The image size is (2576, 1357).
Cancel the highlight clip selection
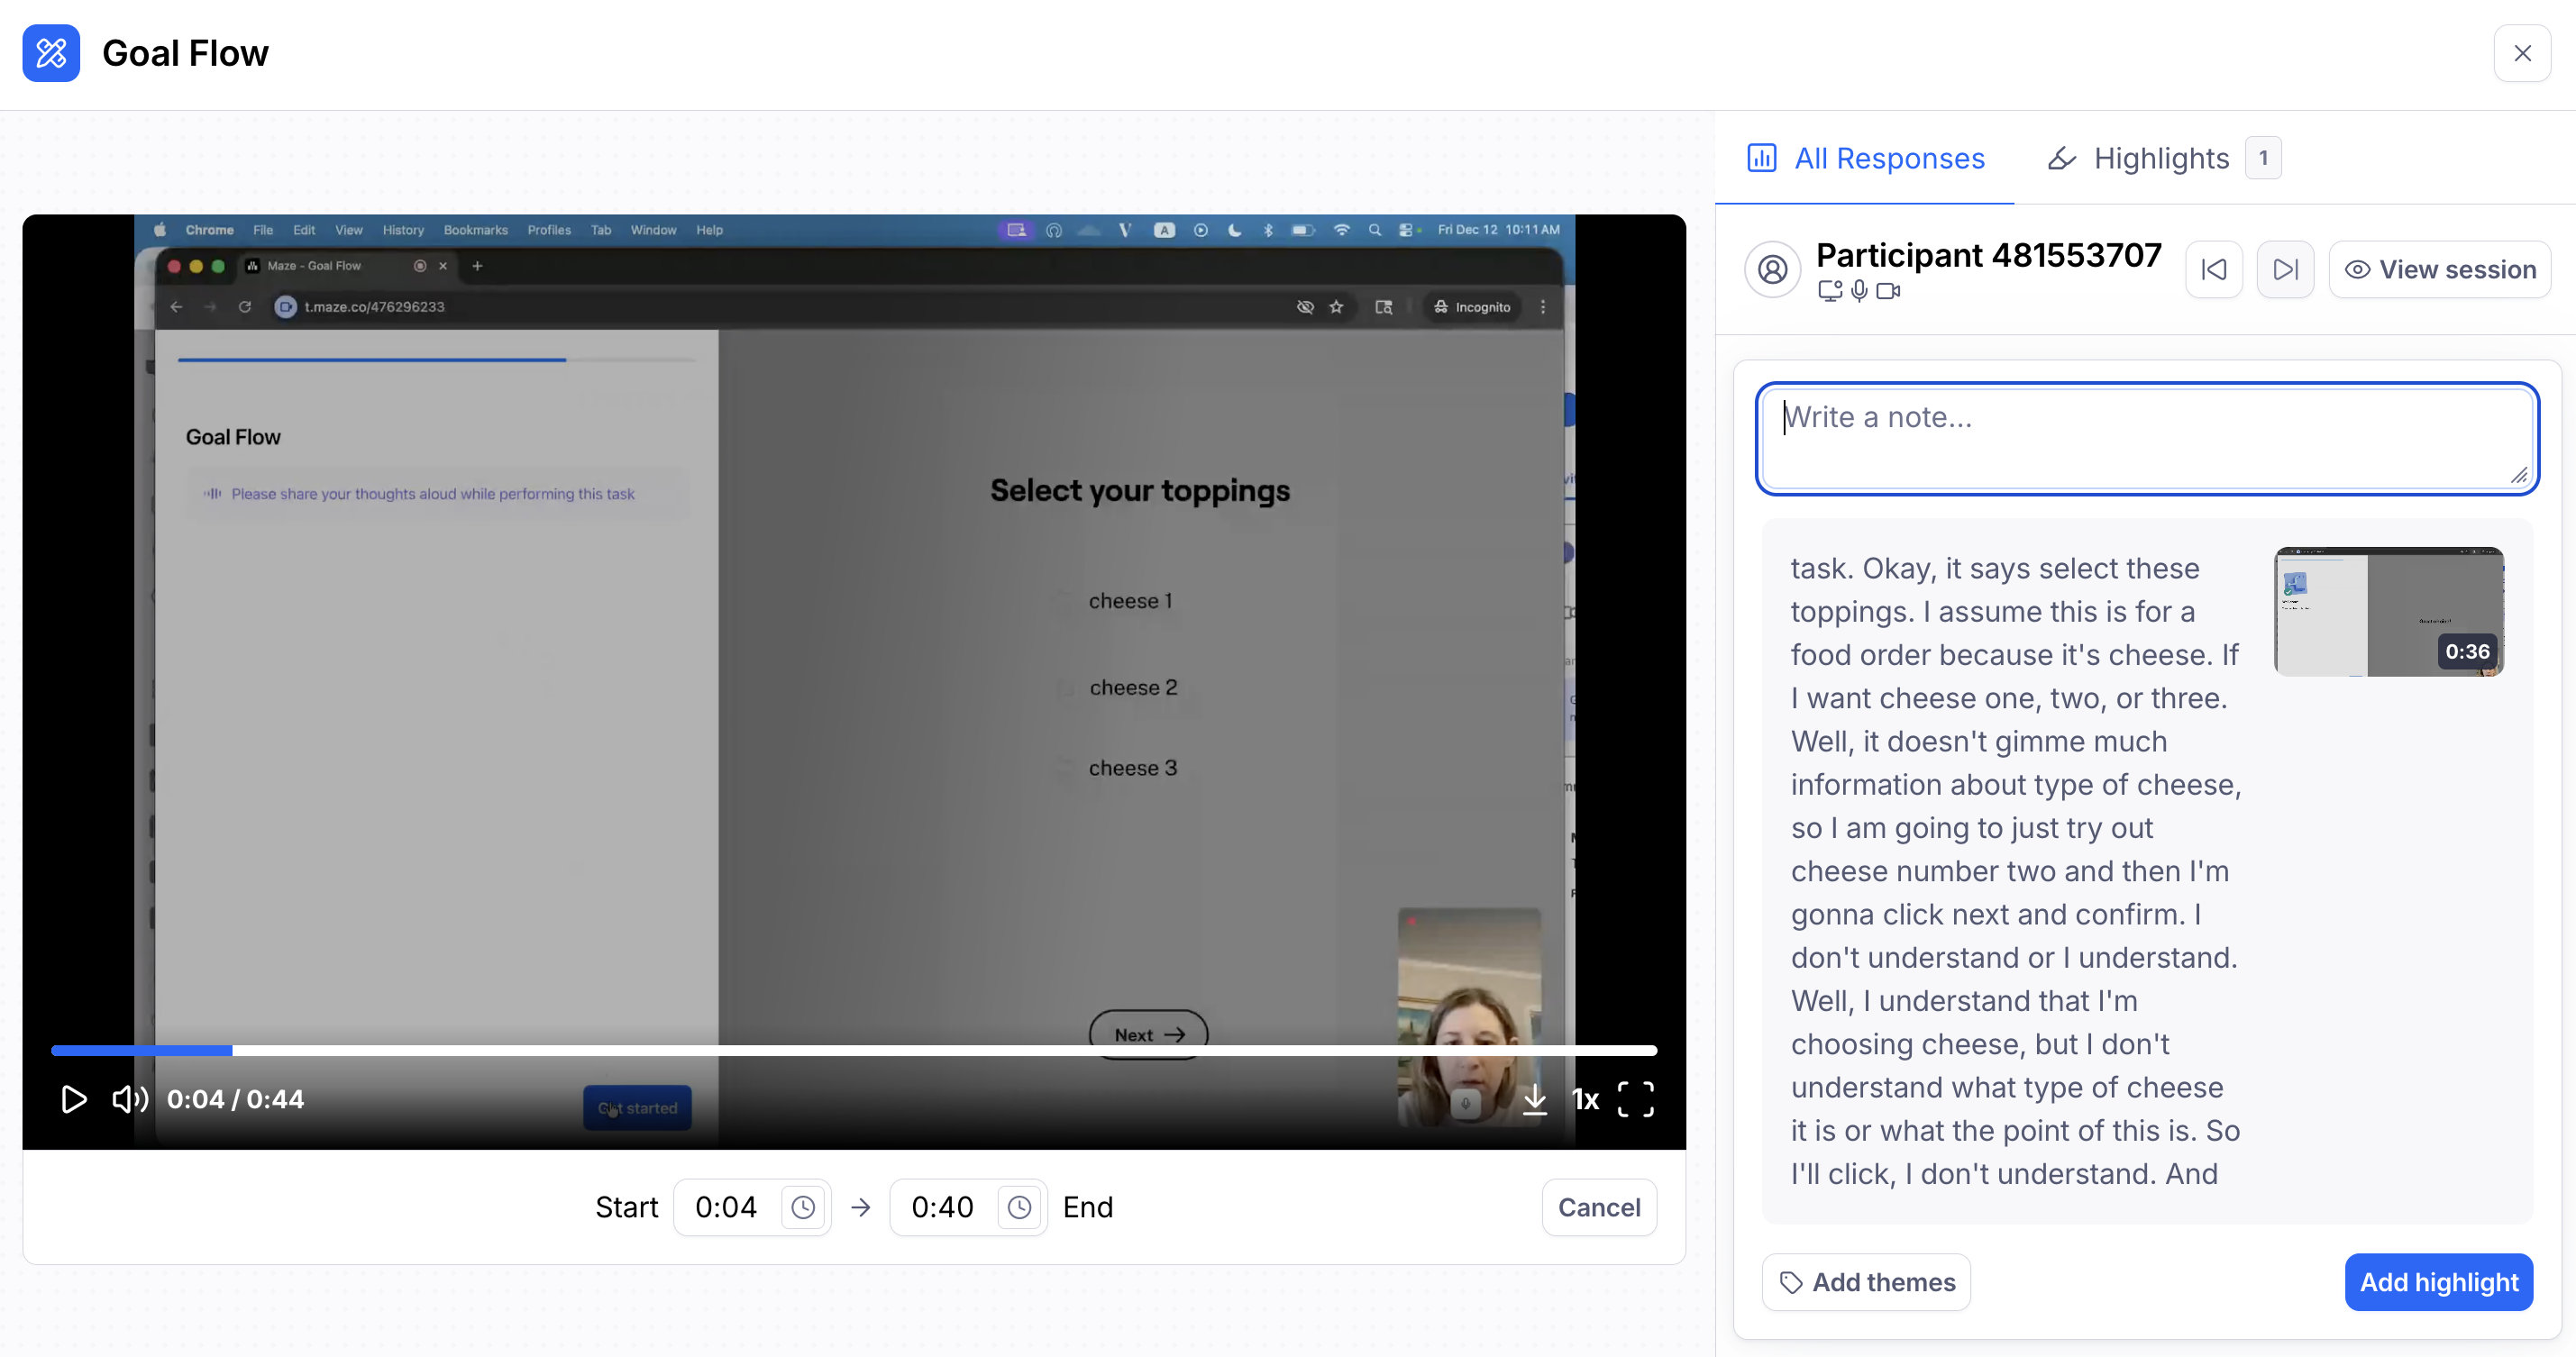pos(1598,1207)
